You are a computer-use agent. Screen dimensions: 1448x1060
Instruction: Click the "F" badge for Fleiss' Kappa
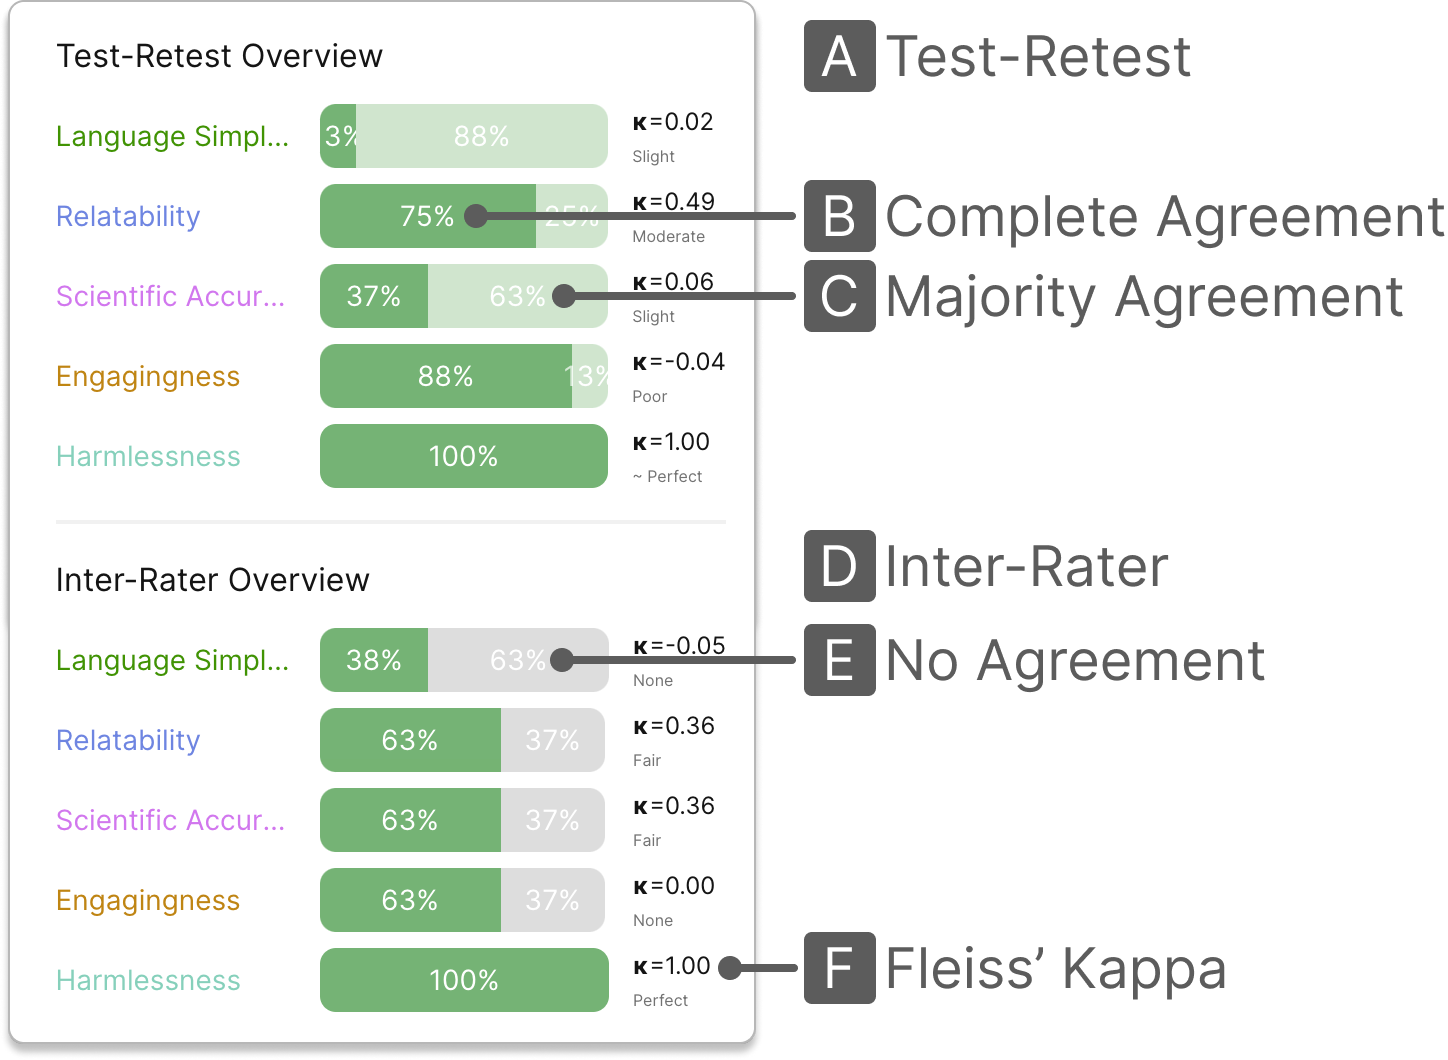pos(839,968)
